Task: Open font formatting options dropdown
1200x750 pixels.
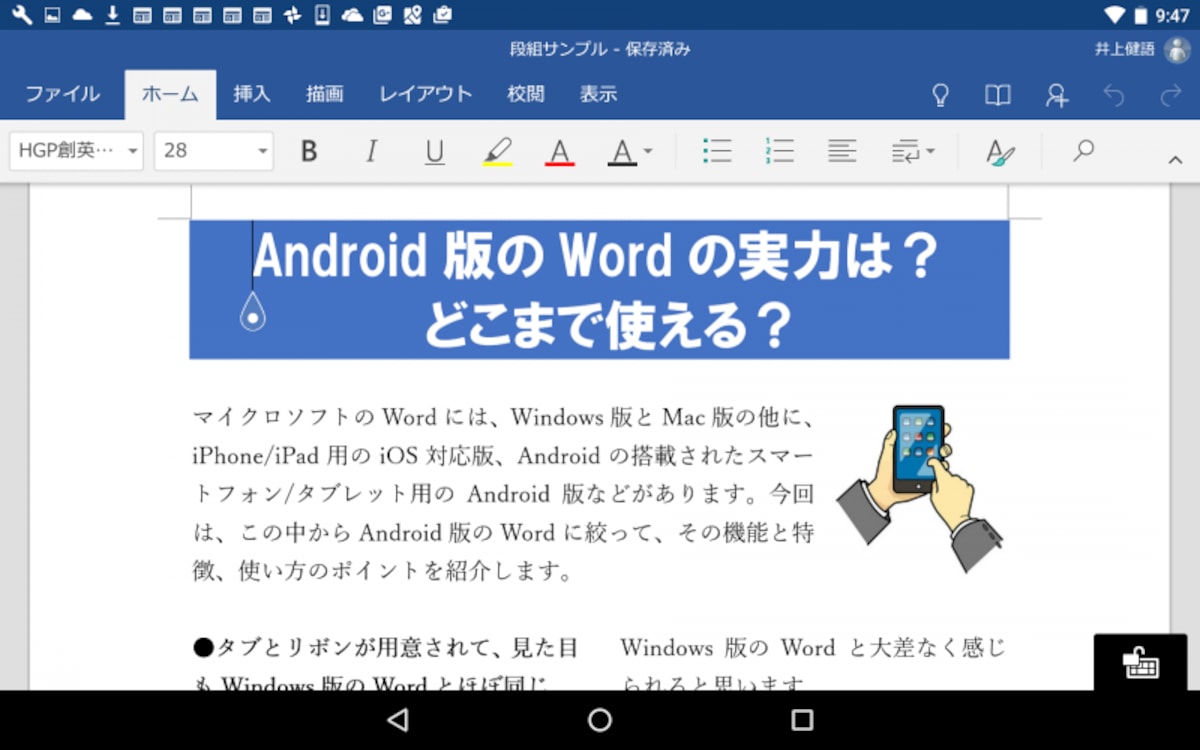Action: point(630,151)
